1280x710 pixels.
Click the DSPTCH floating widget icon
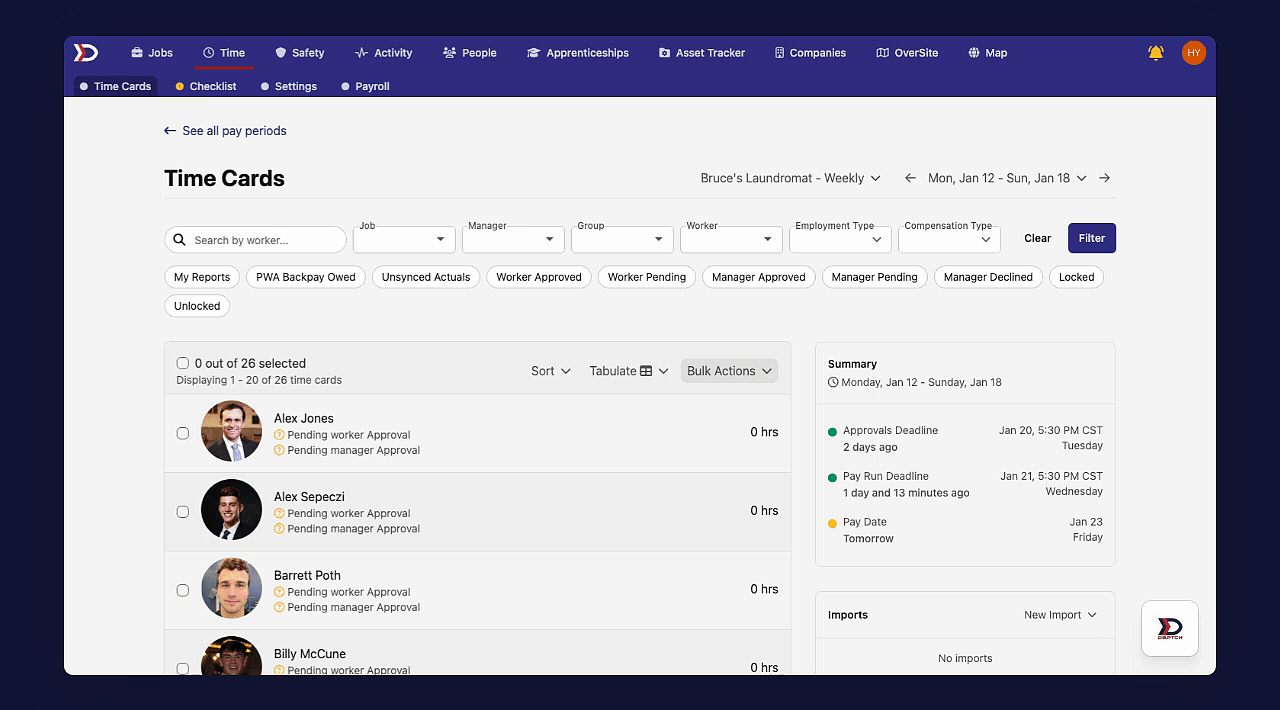[1169, 628]
